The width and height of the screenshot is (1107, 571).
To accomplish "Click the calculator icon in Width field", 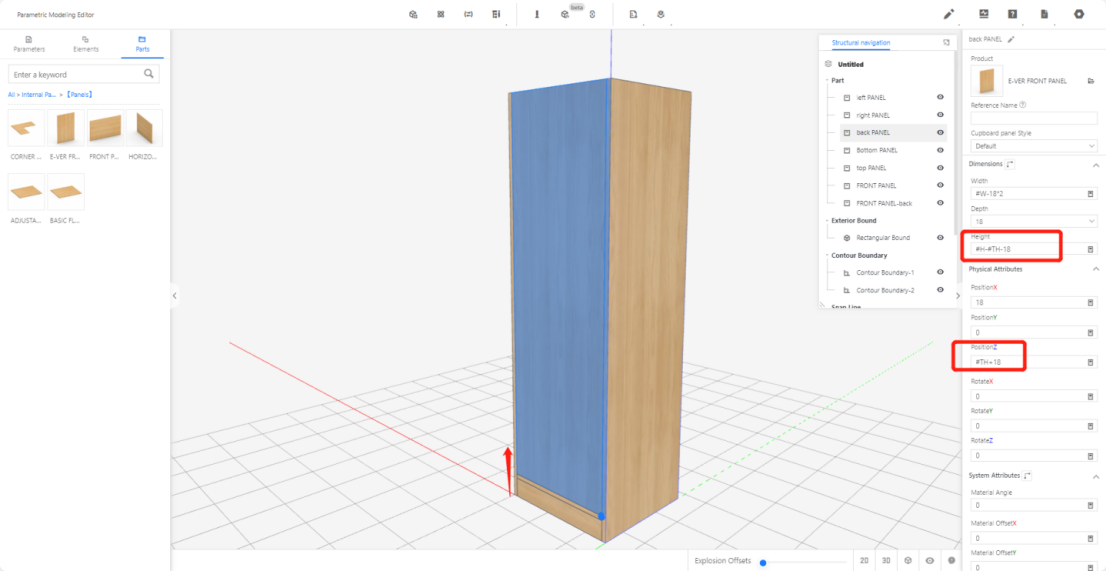I will [x=1090, y=193].
